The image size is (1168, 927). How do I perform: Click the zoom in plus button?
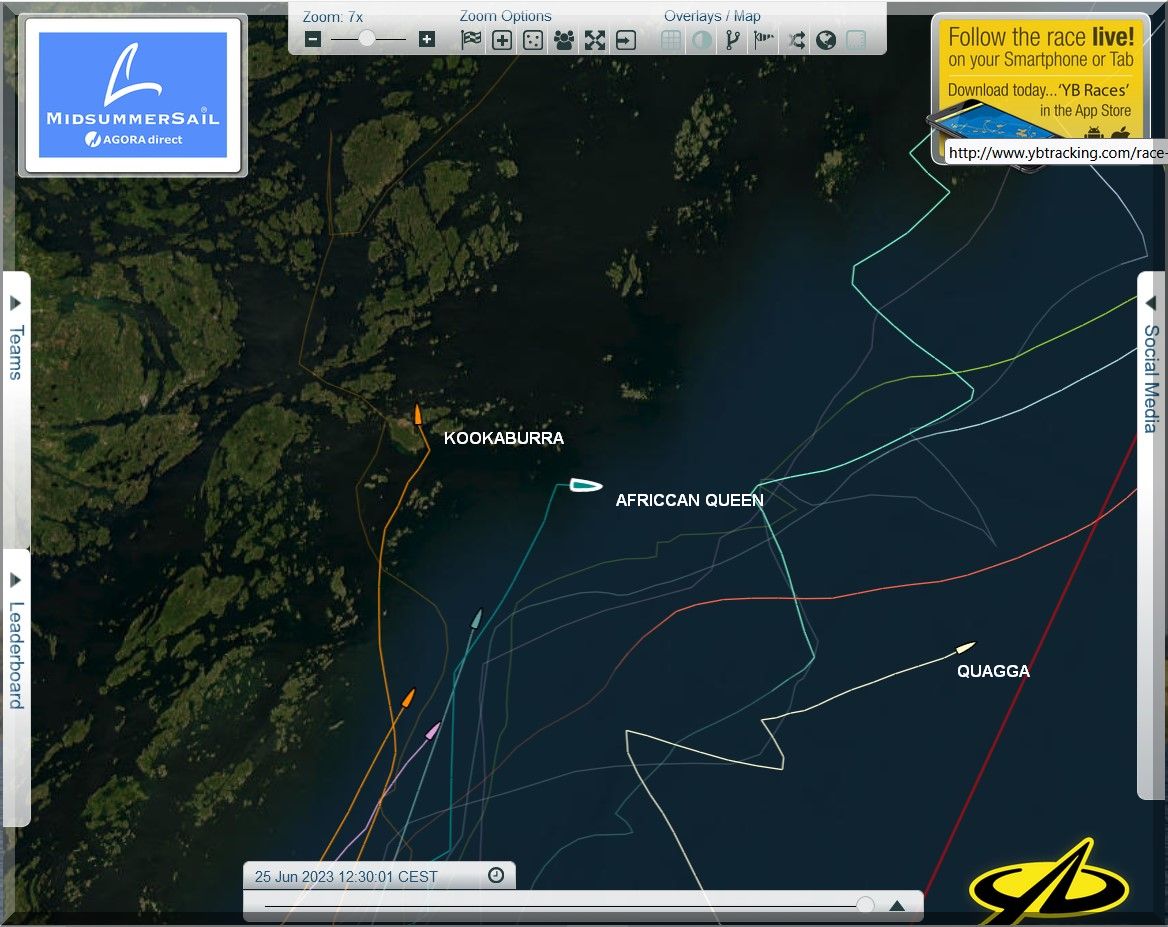coord(427,40)
